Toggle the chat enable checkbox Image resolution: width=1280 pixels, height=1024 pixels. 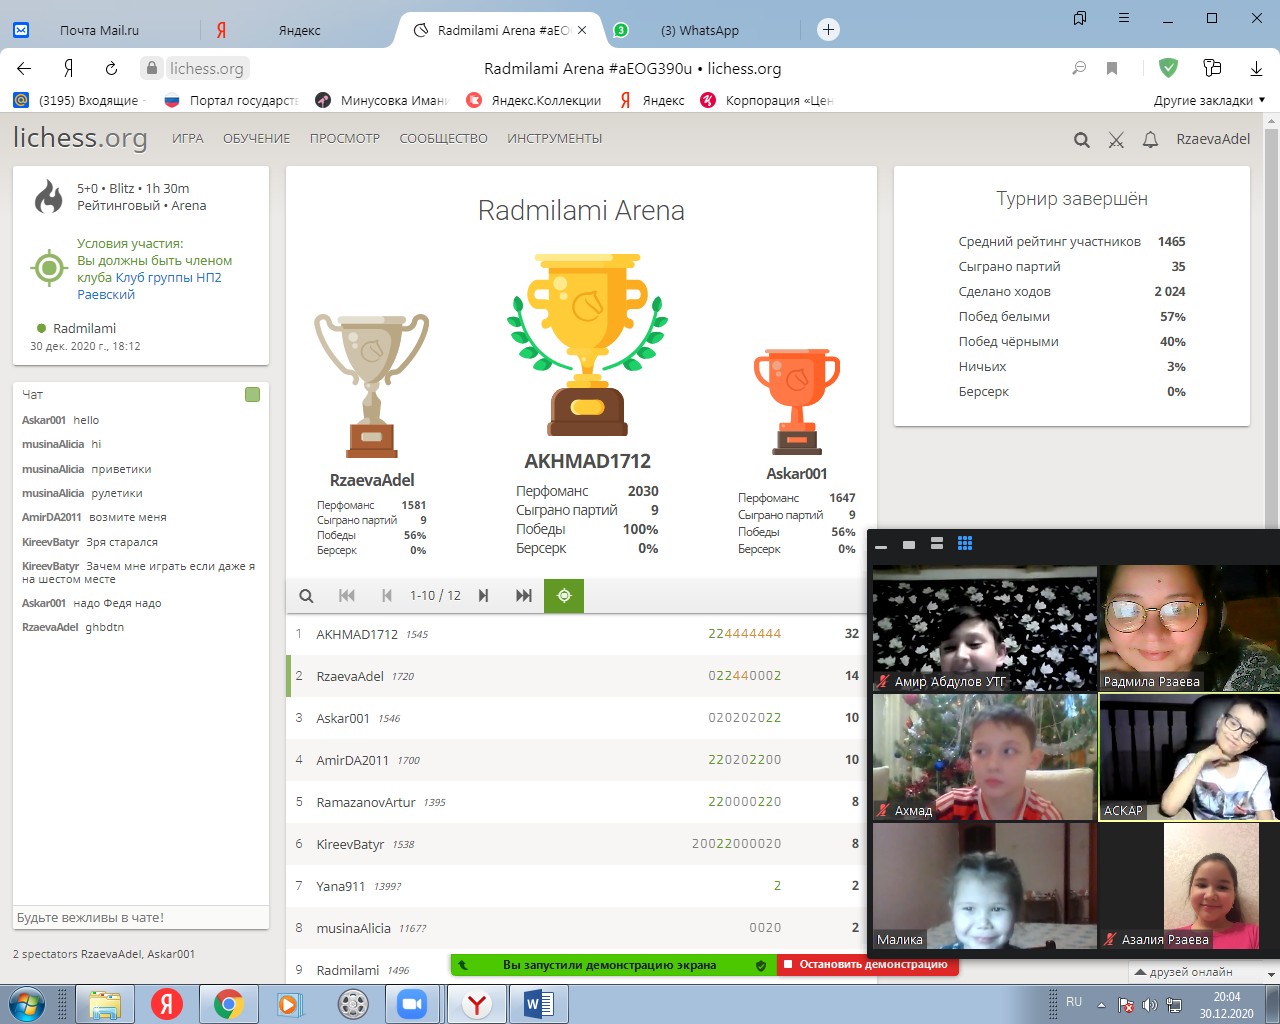(252, 395)
